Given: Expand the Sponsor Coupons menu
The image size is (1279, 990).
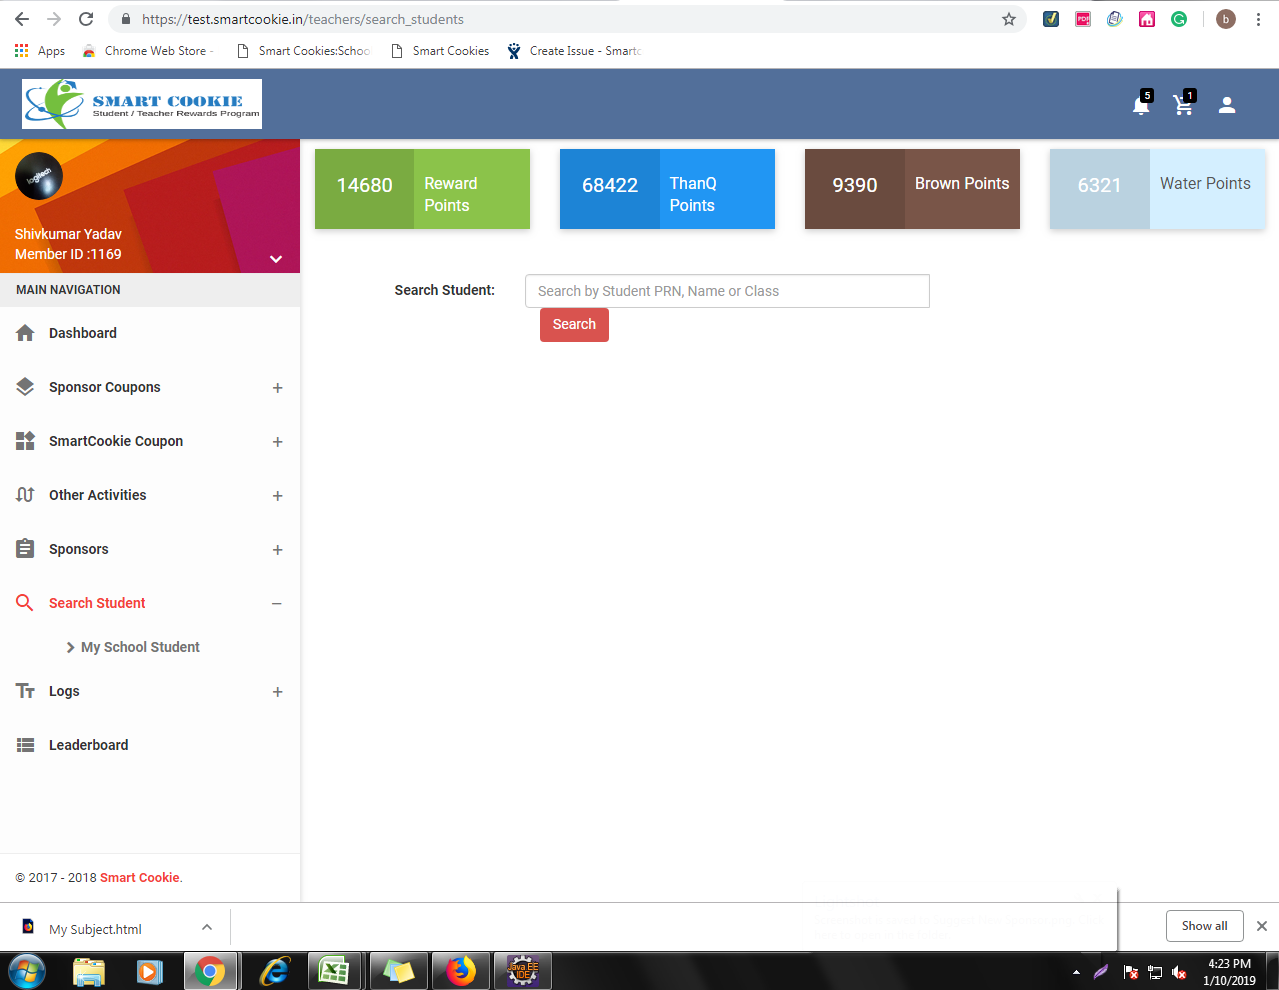Looking at the screenshot, I should [277, 388].
